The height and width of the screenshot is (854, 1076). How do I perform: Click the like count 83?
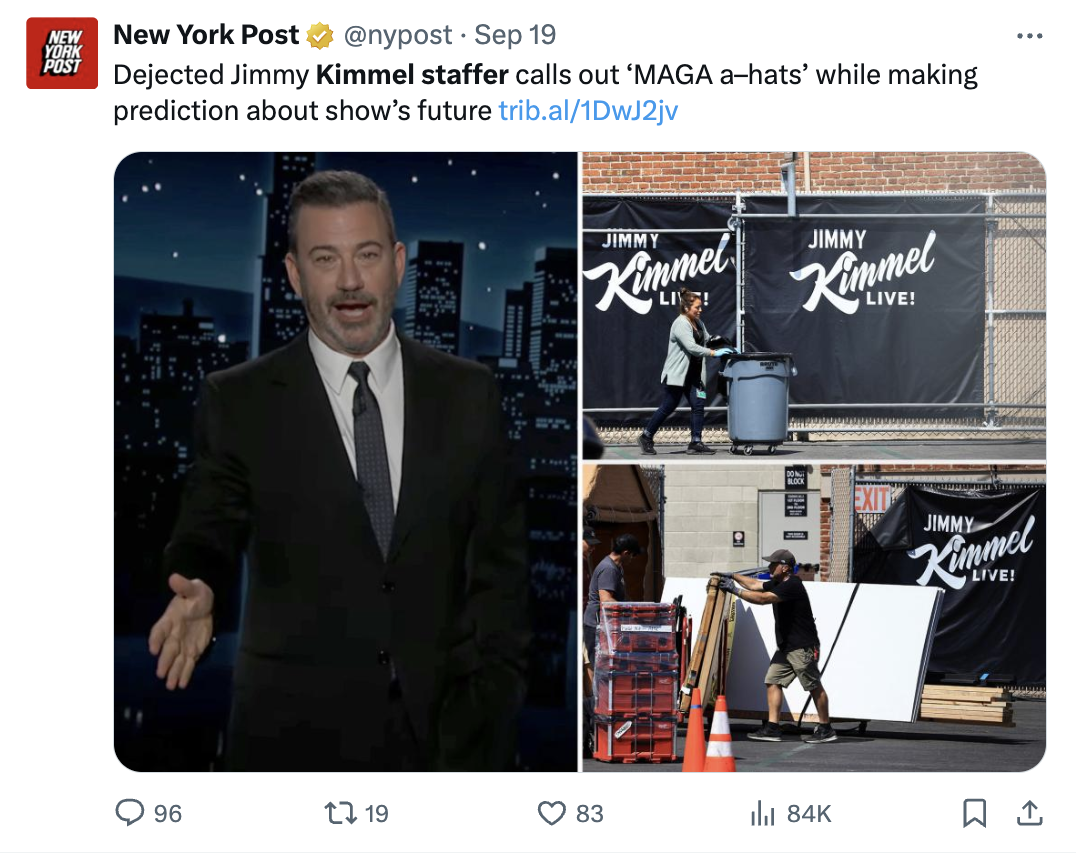point(589,814)
